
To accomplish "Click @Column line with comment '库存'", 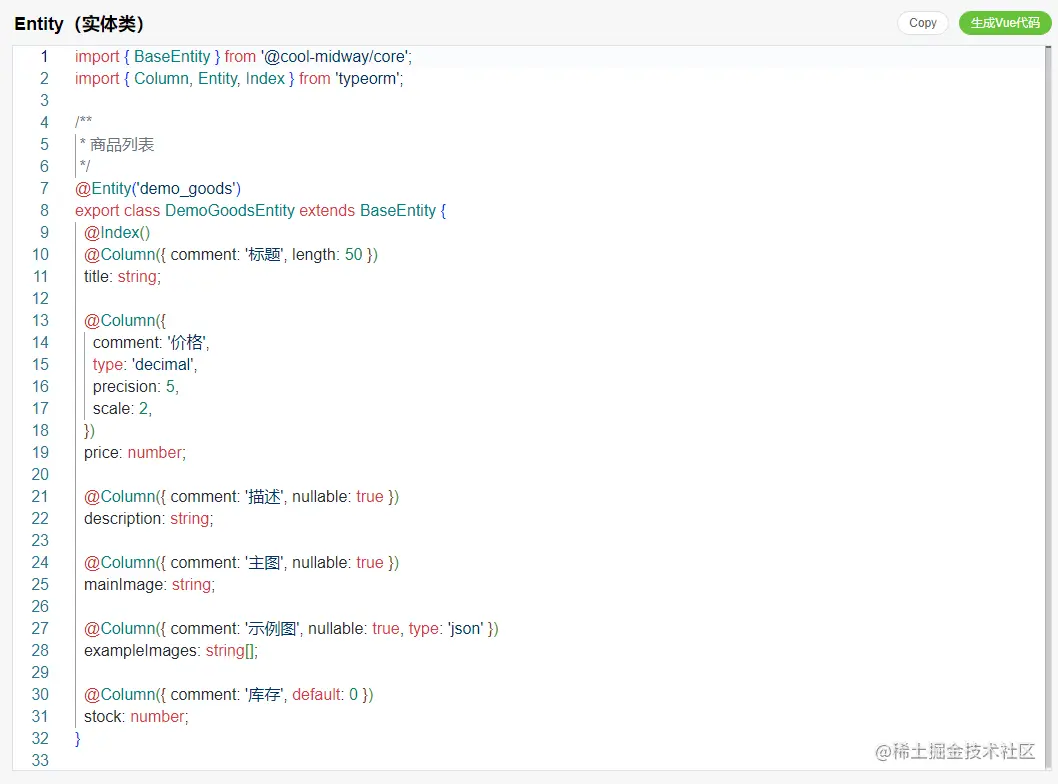I will coord(229,695).
